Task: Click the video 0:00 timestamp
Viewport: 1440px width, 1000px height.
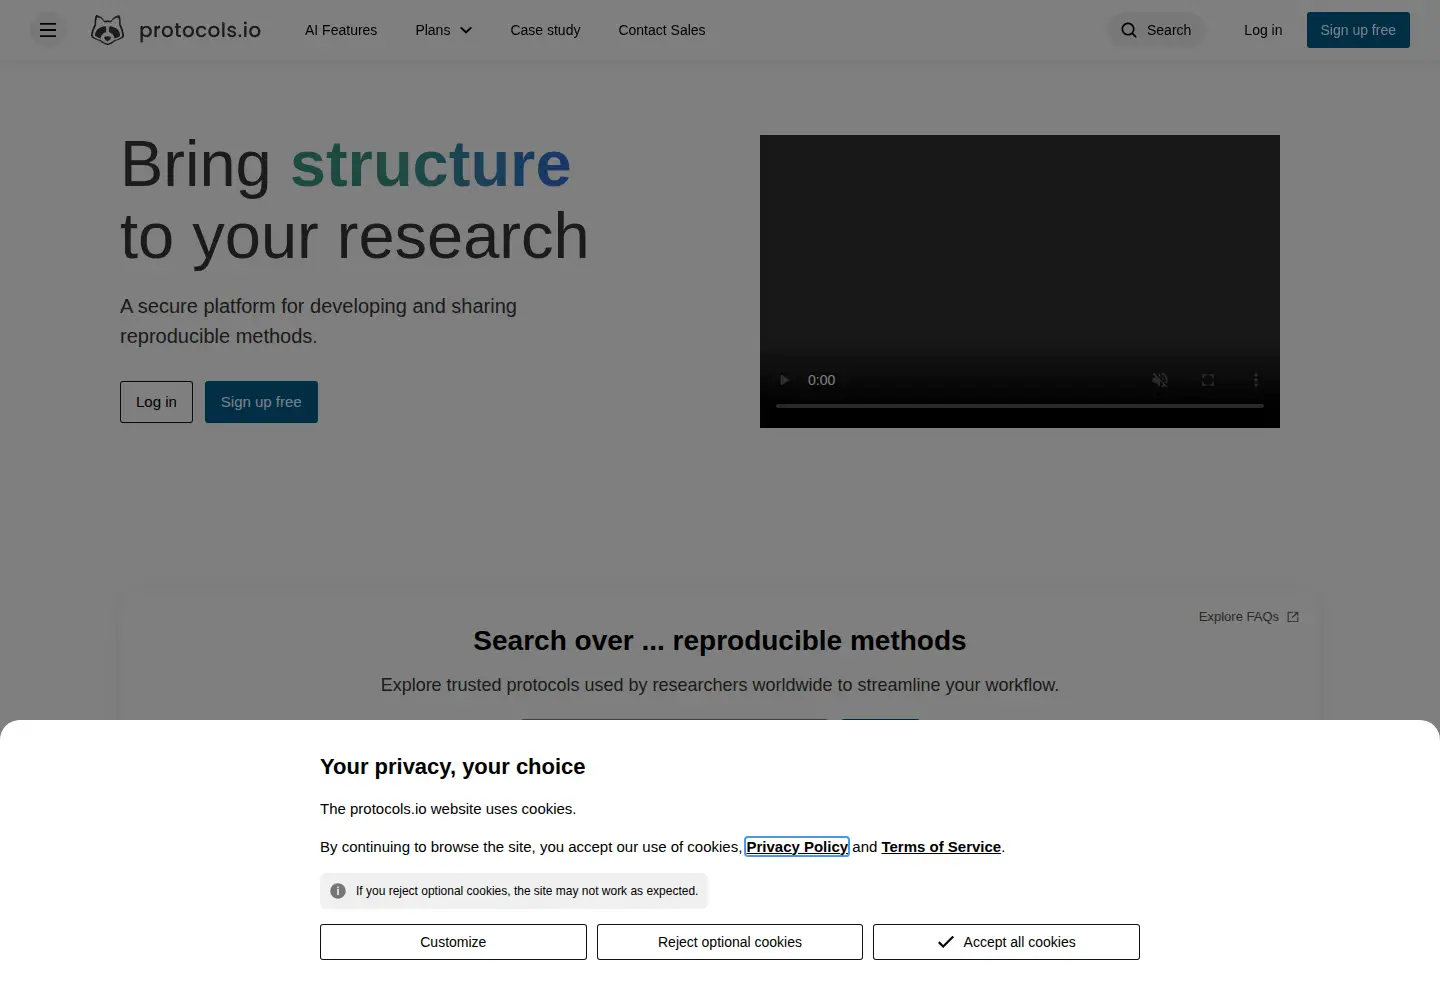Action: click(x=822, y=380)
